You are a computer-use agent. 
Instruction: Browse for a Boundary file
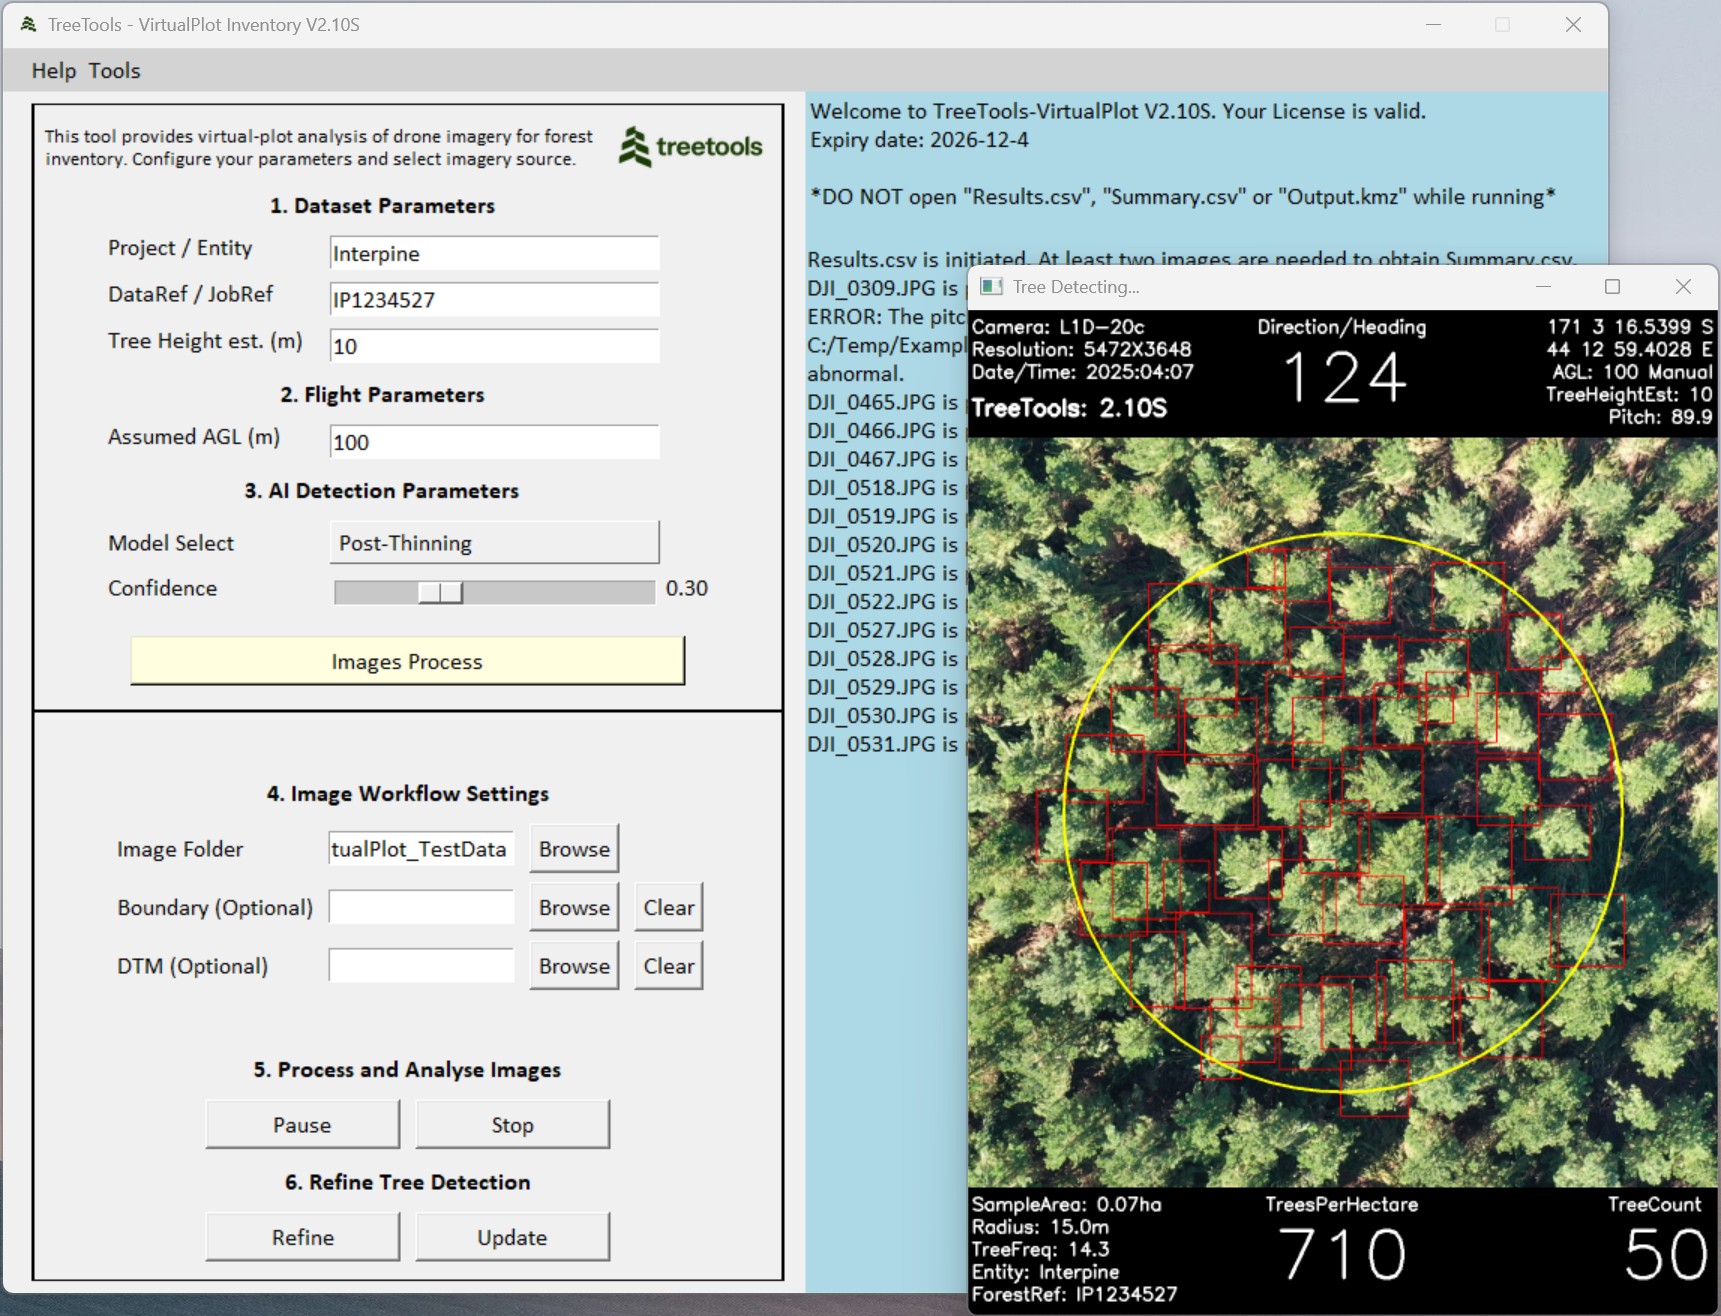574,907
